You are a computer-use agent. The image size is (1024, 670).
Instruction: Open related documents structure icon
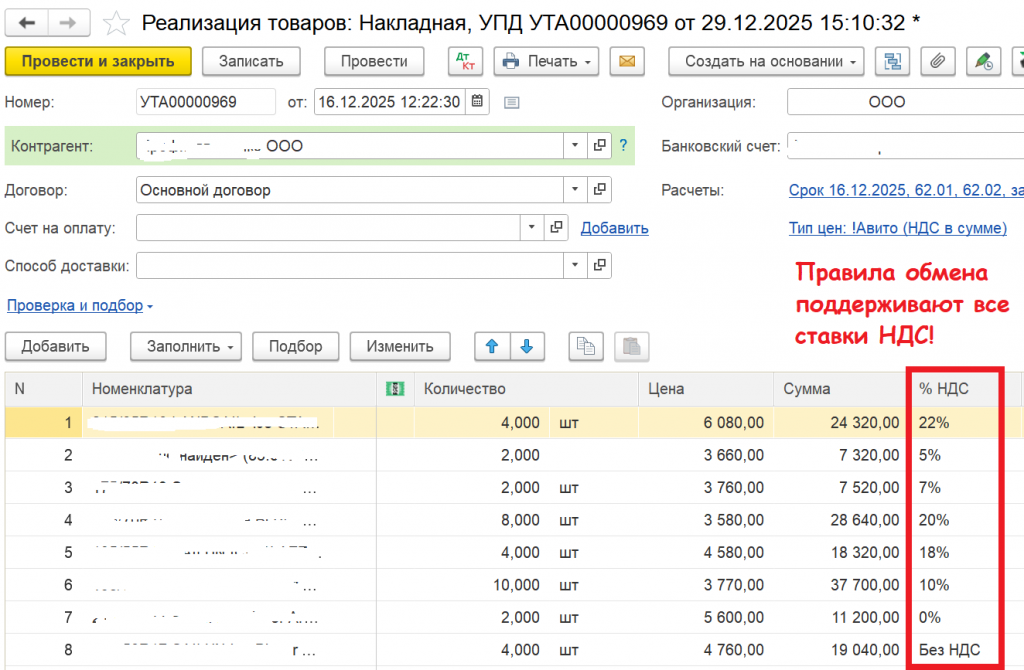click(892, 61)
